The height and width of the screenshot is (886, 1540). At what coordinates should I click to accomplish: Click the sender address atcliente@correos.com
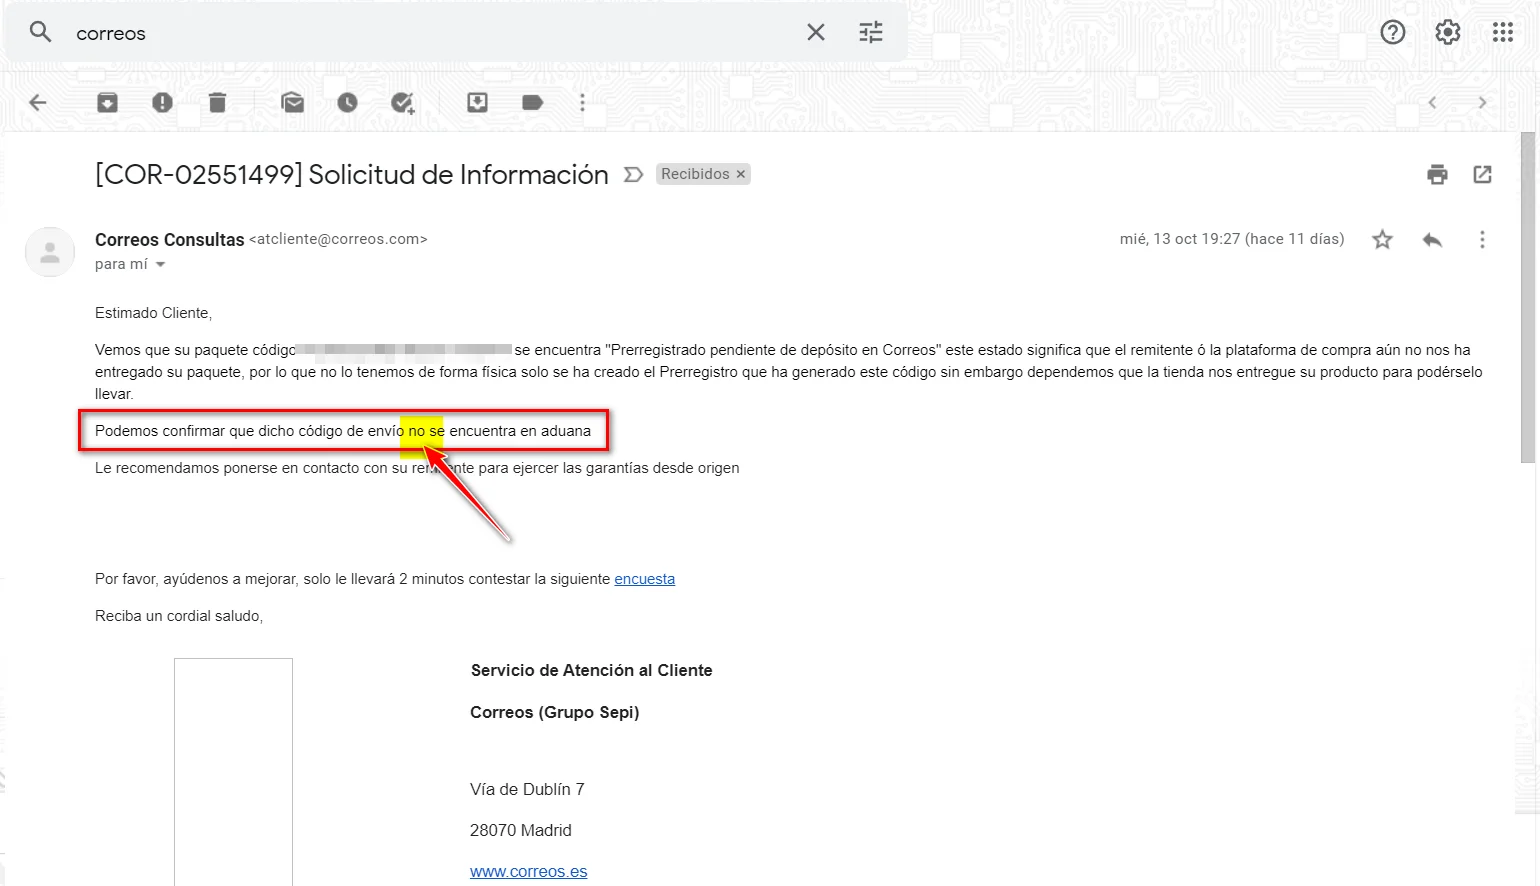tap(338, 240)
